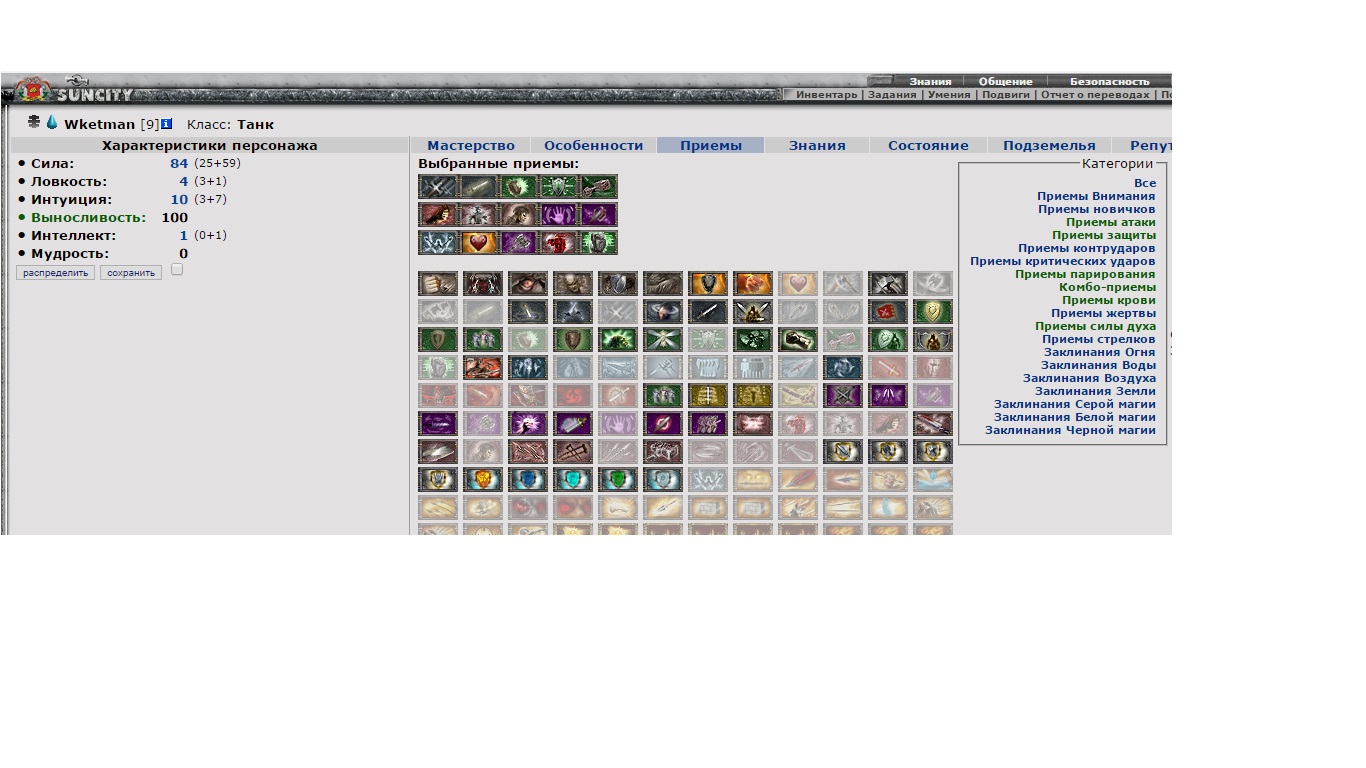Go to Задания in the top bar
The image size is (1366, 768).
click(892, 95)
